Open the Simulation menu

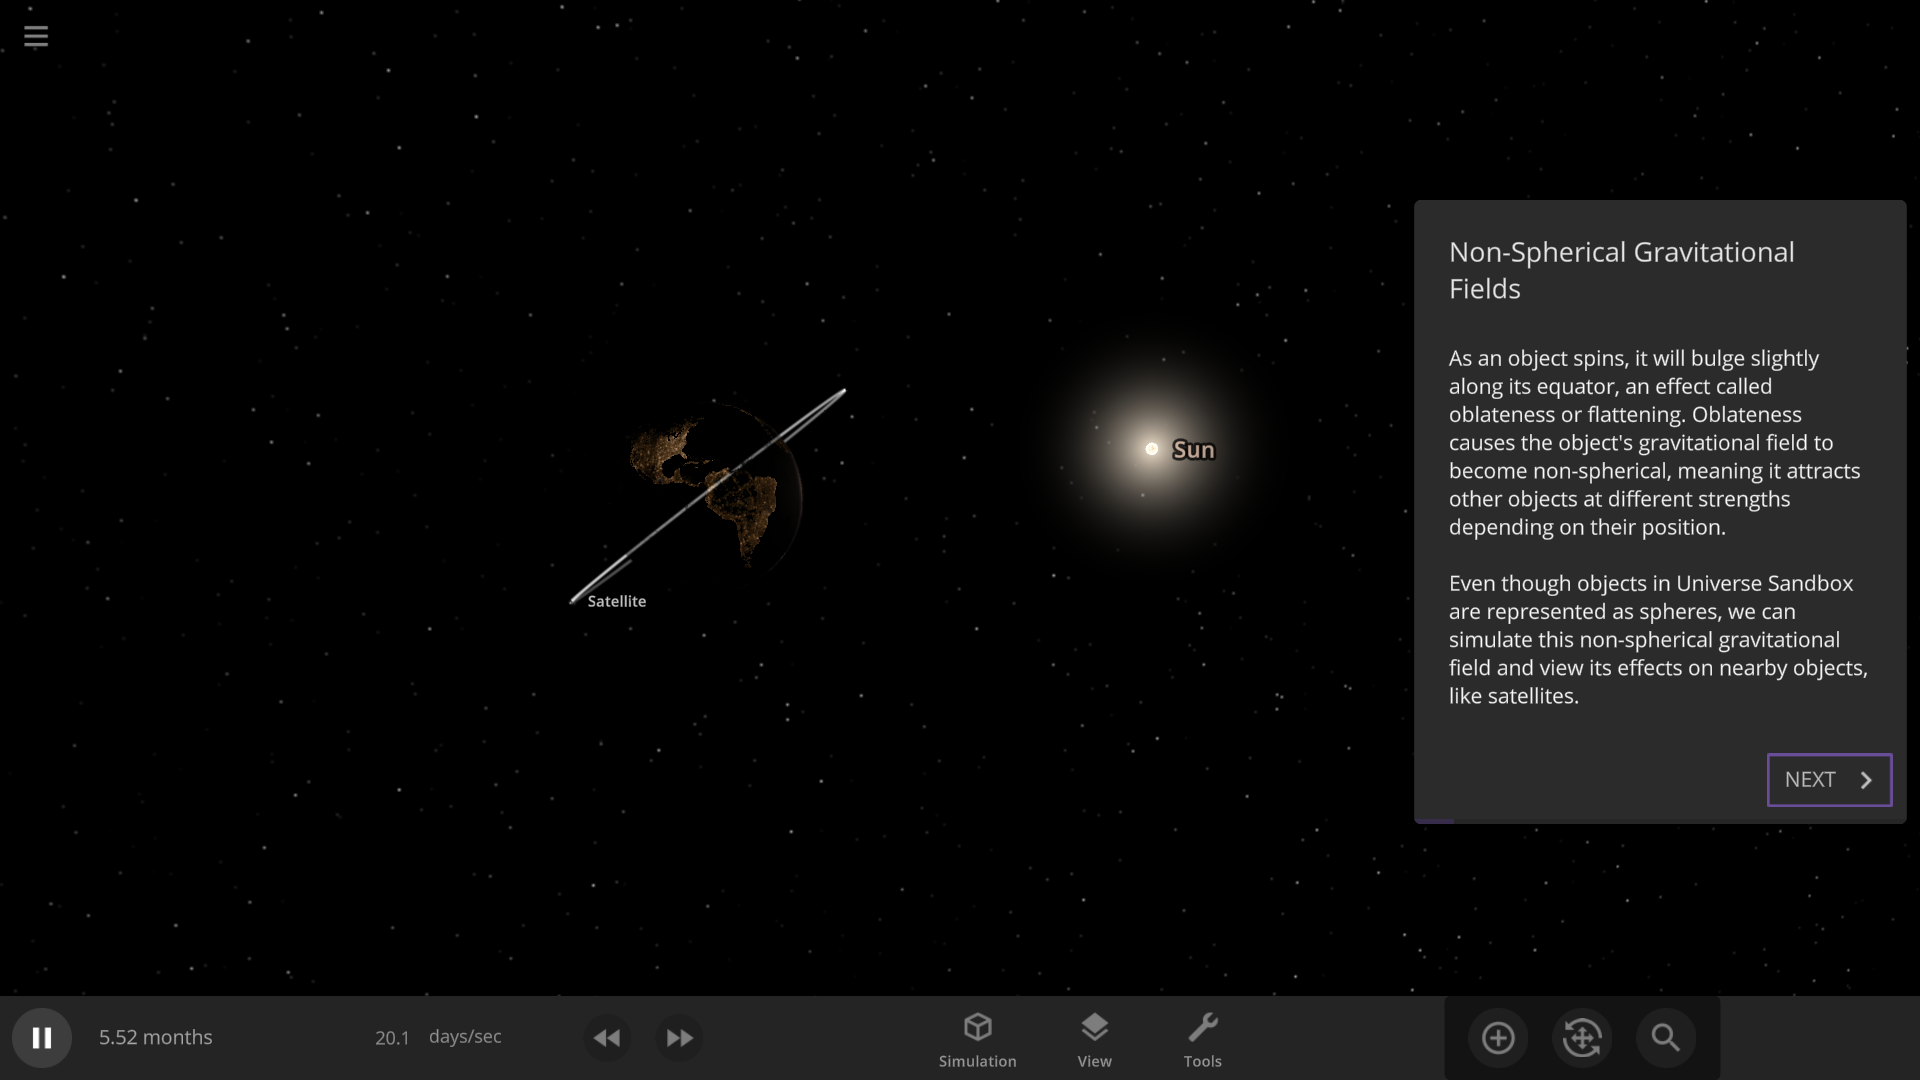pyautogui.click(x=977, y=1040)
